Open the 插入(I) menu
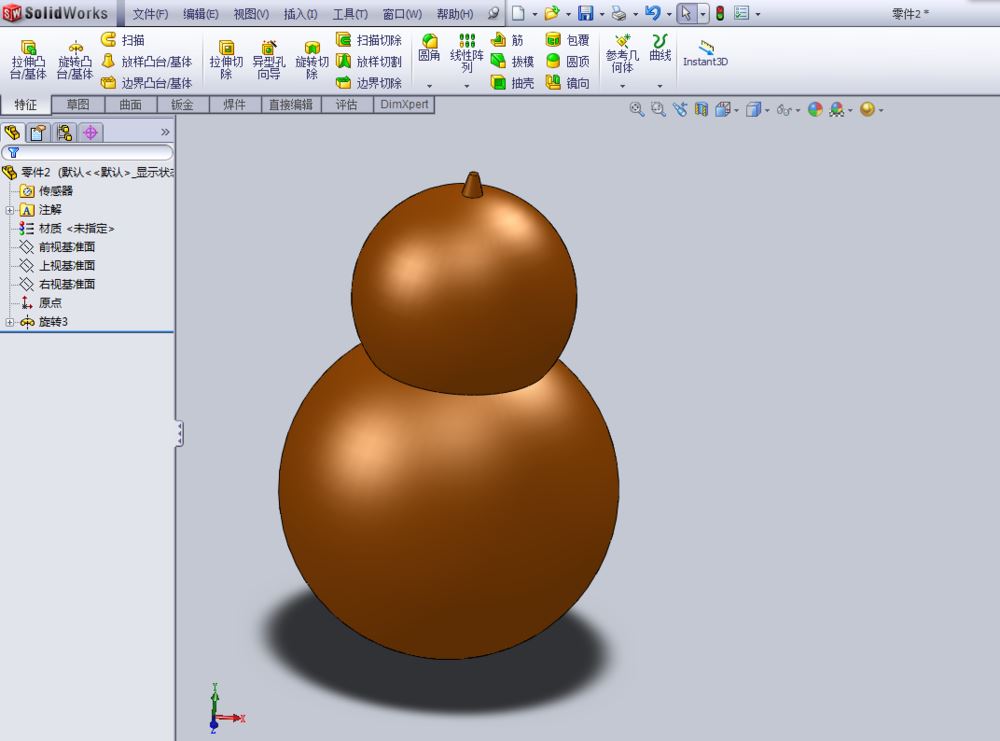The image size is (1000, 741). point(300,14)
